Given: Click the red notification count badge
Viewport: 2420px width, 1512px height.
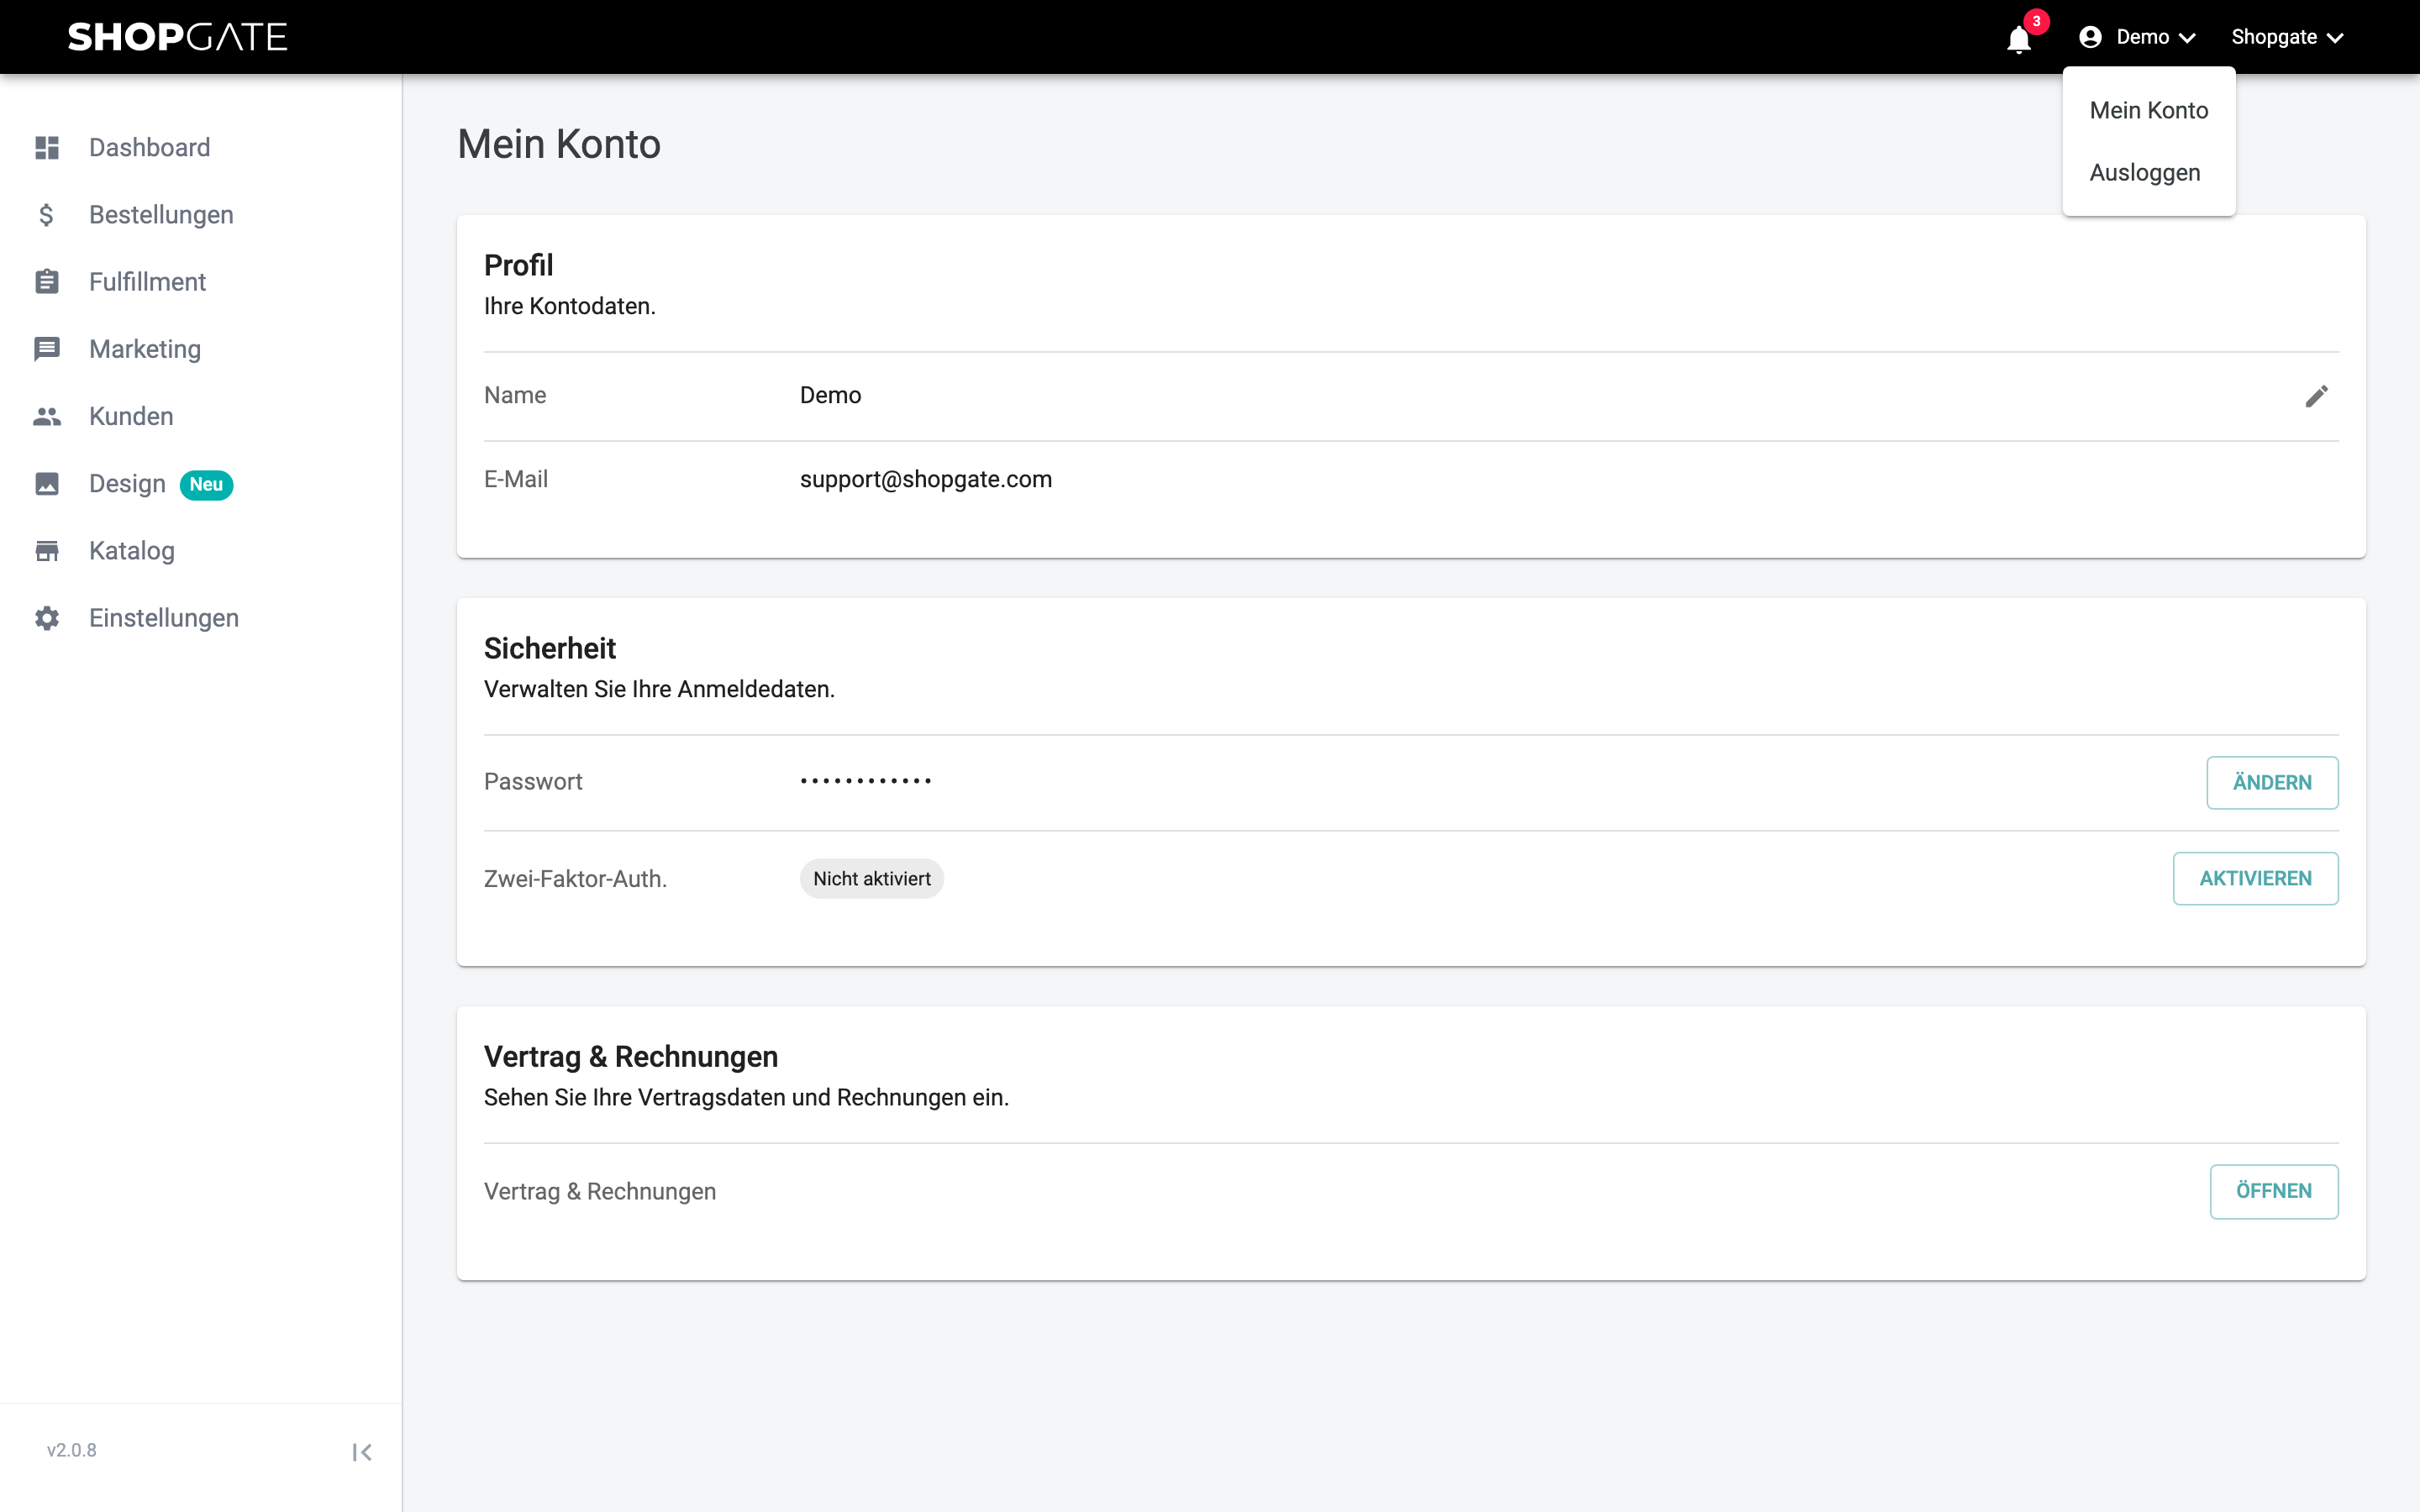Looking at the screenshot, I should pyautogui.click(x=2036, y=21).
